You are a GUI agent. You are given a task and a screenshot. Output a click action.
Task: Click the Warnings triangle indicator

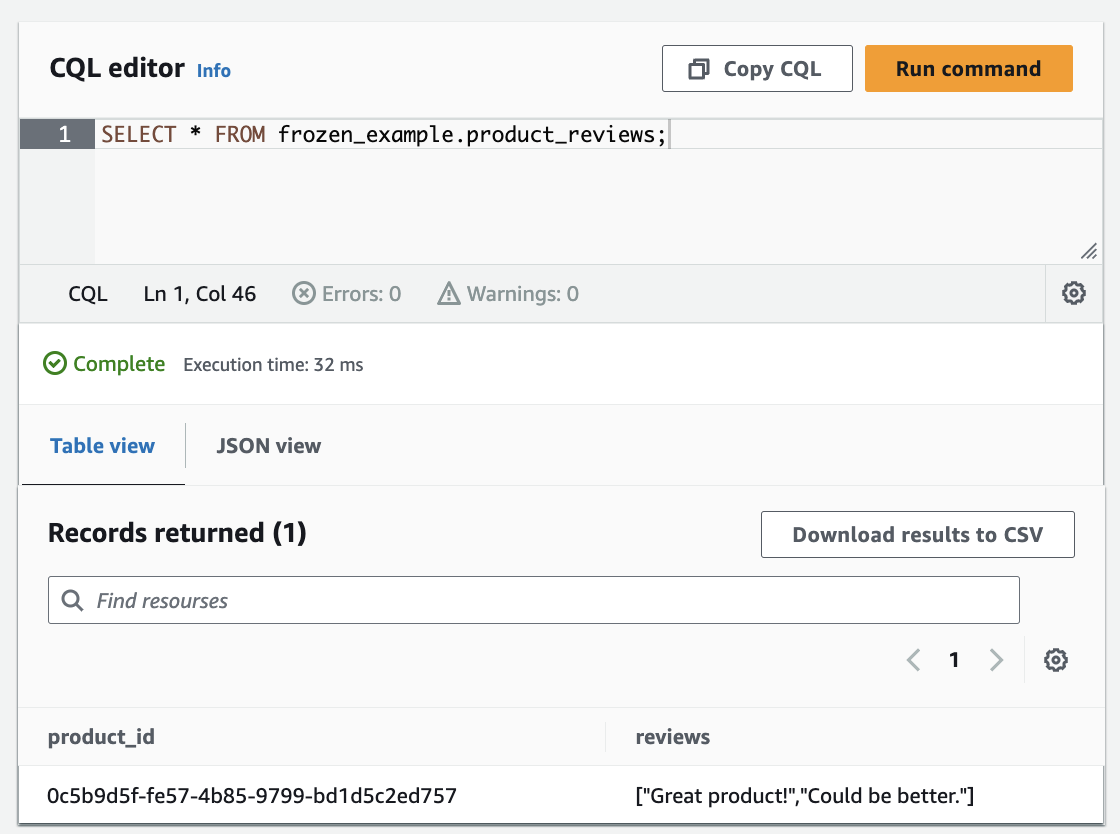tap(450, 294)
